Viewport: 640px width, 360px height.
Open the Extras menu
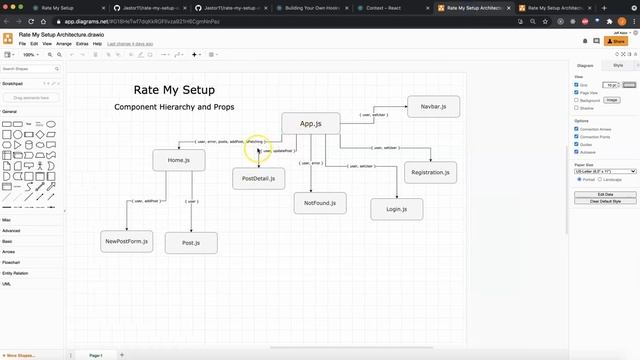click(x=82, y=44)
